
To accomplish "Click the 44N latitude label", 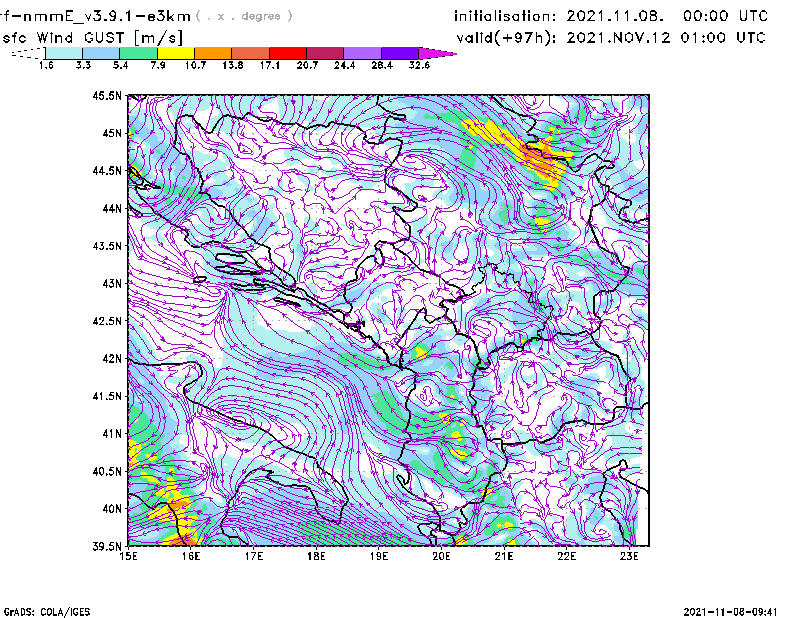I will pos(112,208).
